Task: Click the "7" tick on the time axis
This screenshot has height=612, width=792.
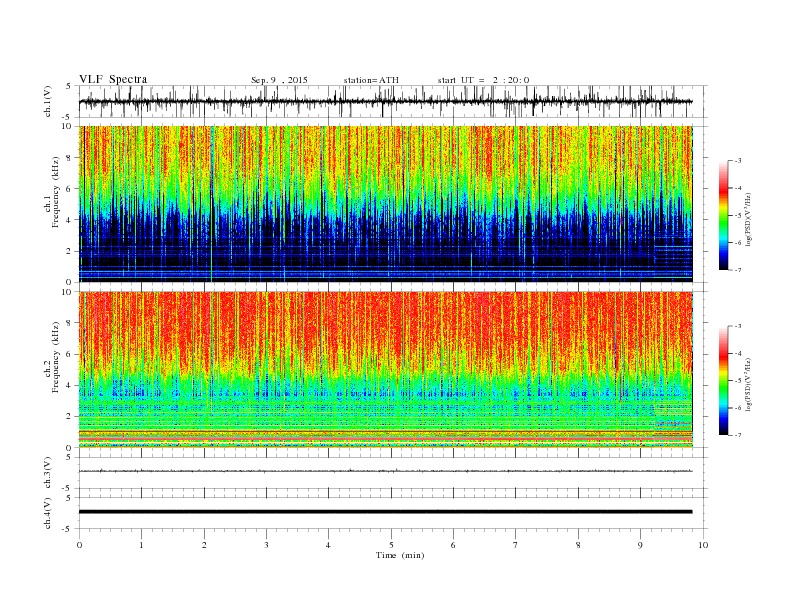Action: click(x=516, y=545)
